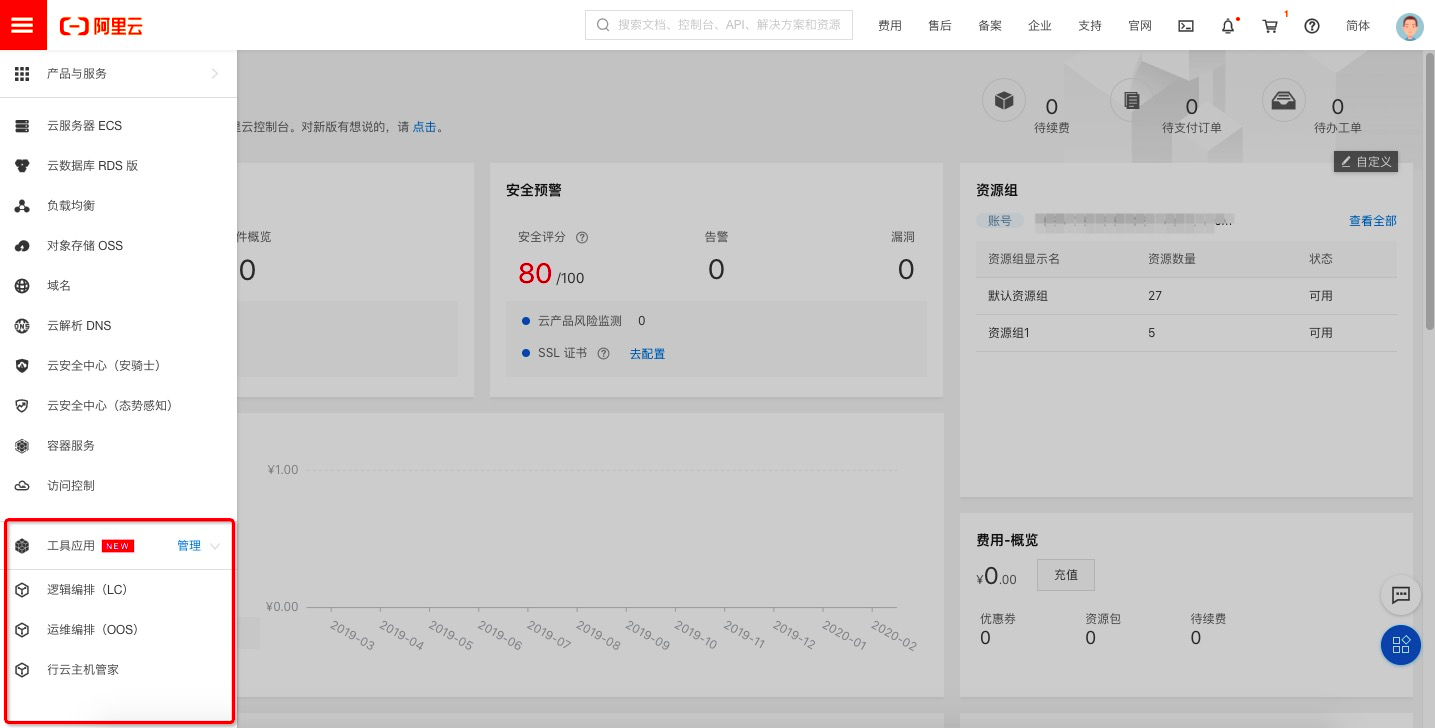Open the shopping cart
Viewport: 1435px width, 728px height.
pos(1271,26)
